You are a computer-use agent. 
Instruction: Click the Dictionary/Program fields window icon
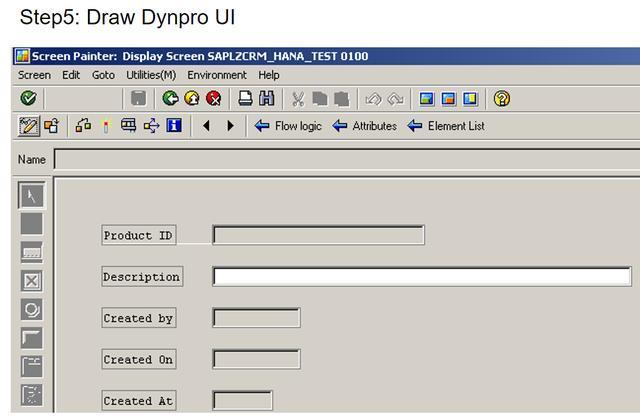click(129, 125)
